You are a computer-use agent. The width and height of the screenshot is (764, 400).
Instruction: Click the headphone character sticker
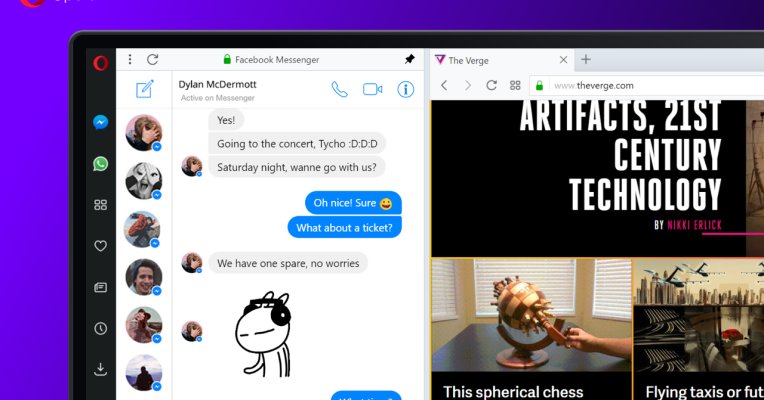point(263,334)
